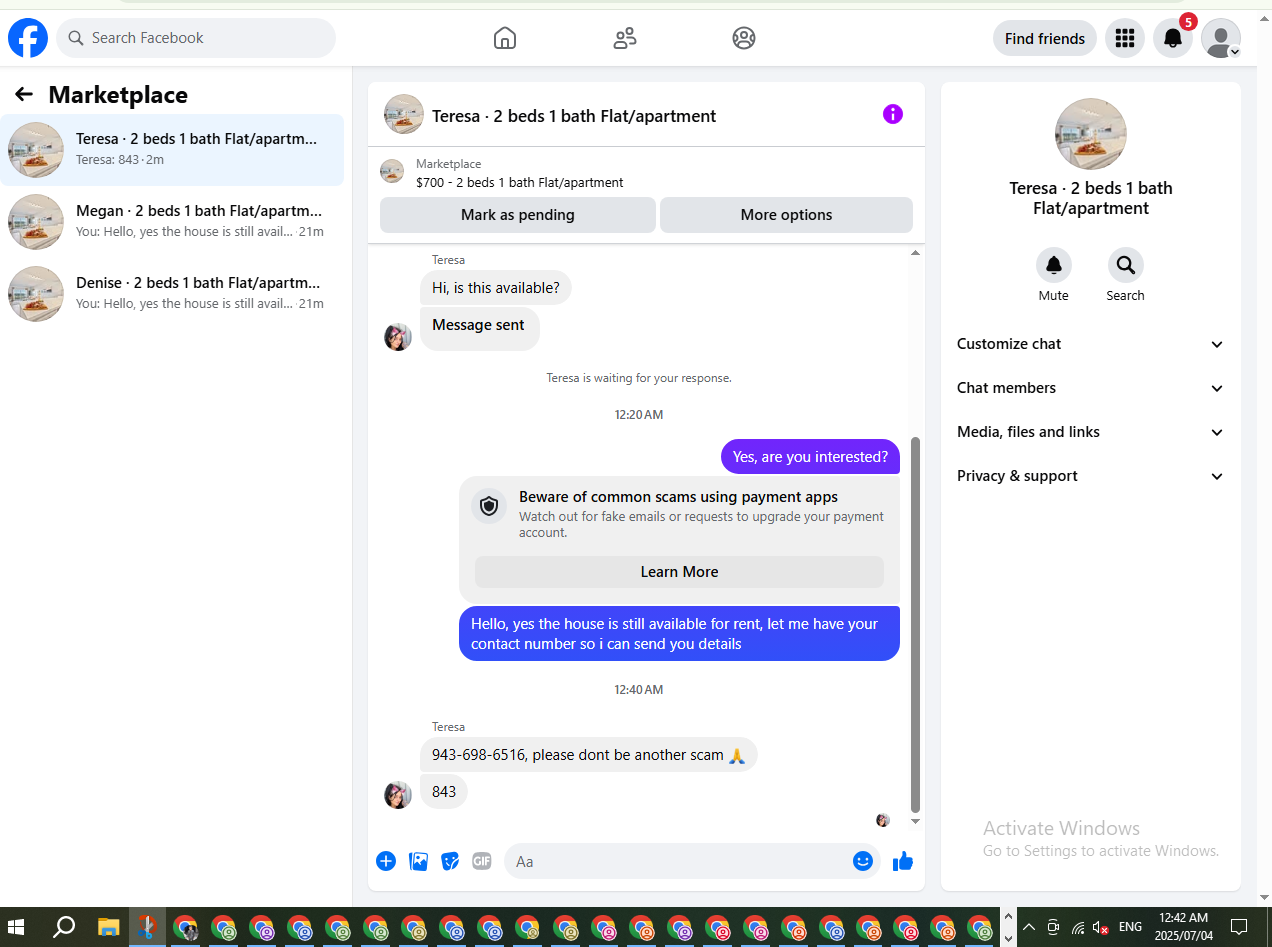Image resolution: width=1272 pixels, height=947 pixels.
Task: Open more actions plus icon in composer
Action: point(386,861)
